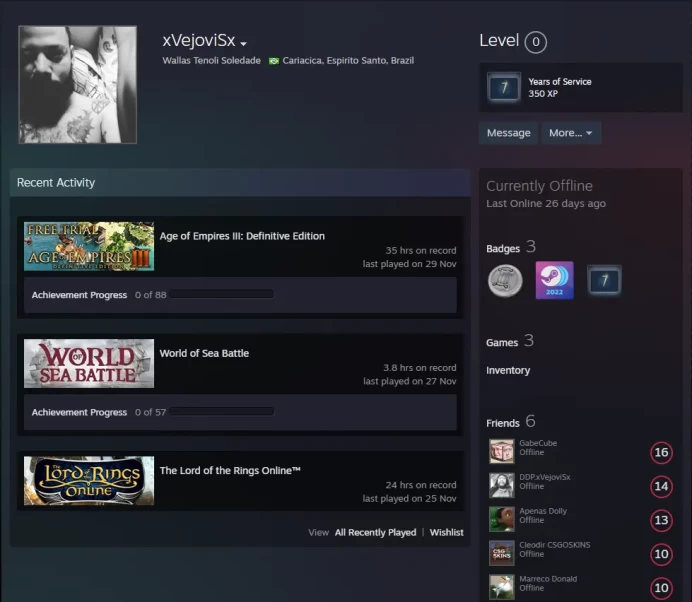Click the Steam 2022 replay badge
The height and width of the screenshot is (602, 692).
[x=555, y=280]
